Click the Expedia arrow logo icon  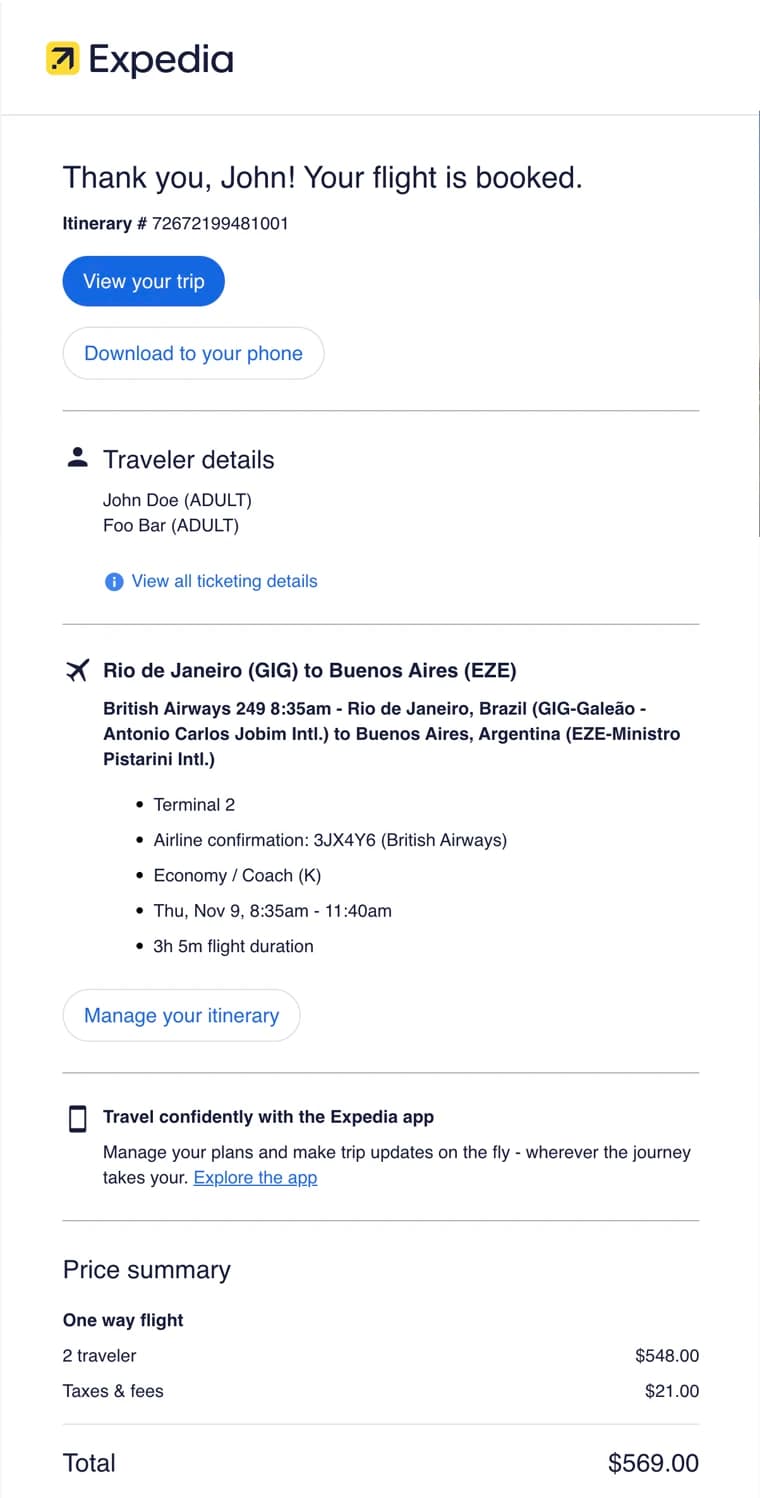point(62,60)
